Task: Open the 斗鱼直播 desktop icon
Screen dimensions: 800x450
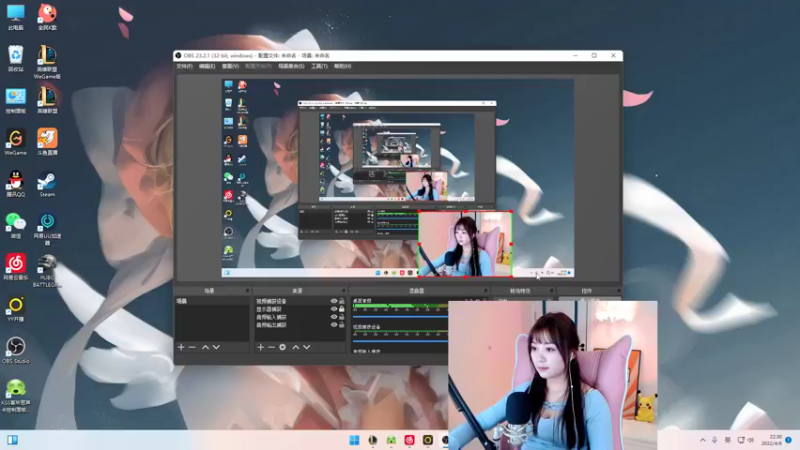Action: point(47,142)
